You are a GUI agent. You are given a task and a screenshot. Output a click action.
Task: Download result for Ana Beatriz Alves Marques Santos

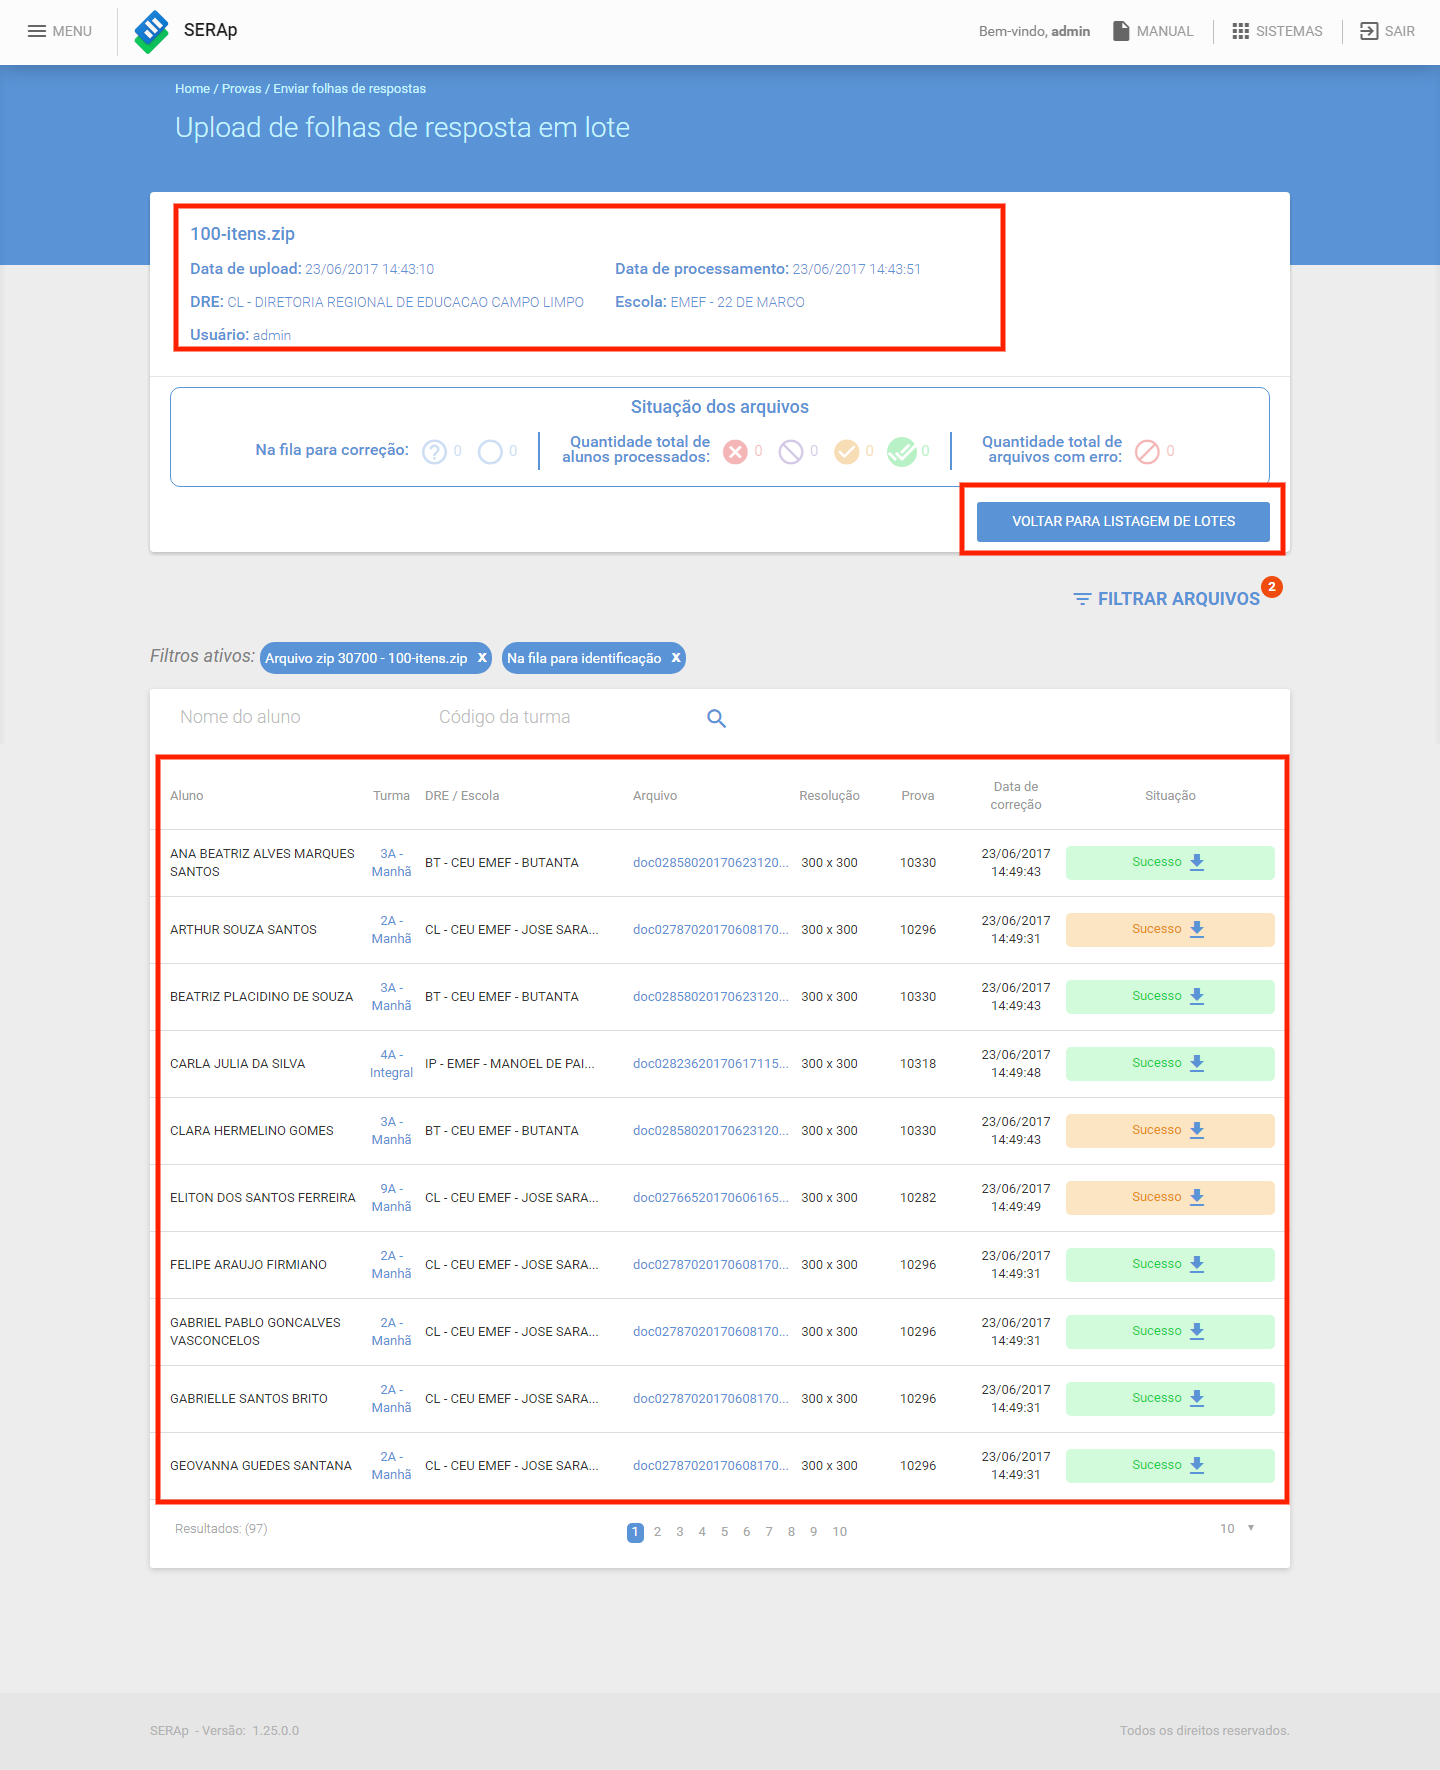coord(1197,863)
